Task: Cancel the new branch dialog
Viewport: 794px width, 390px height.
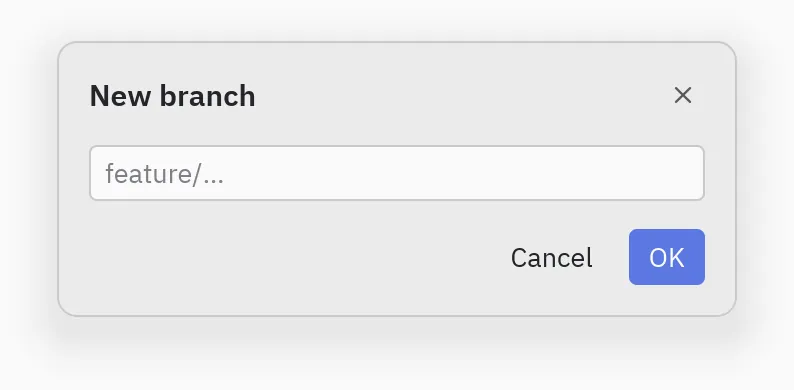Action: coord(551,257)
